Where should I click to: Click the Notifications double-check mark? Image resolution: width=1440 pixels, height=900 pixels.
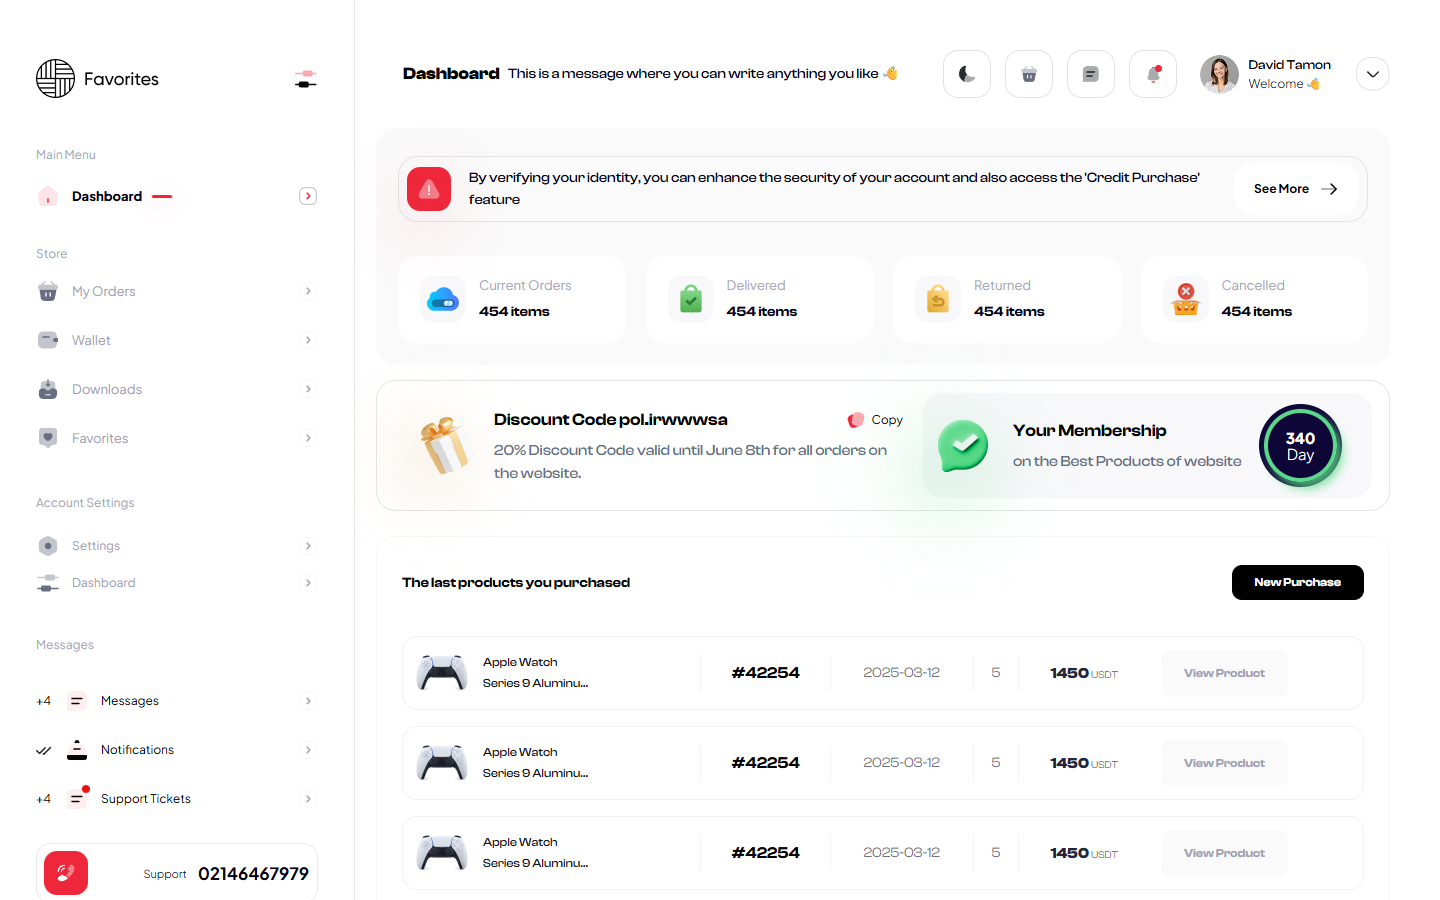pyautogui.click(x=44, y=750)
